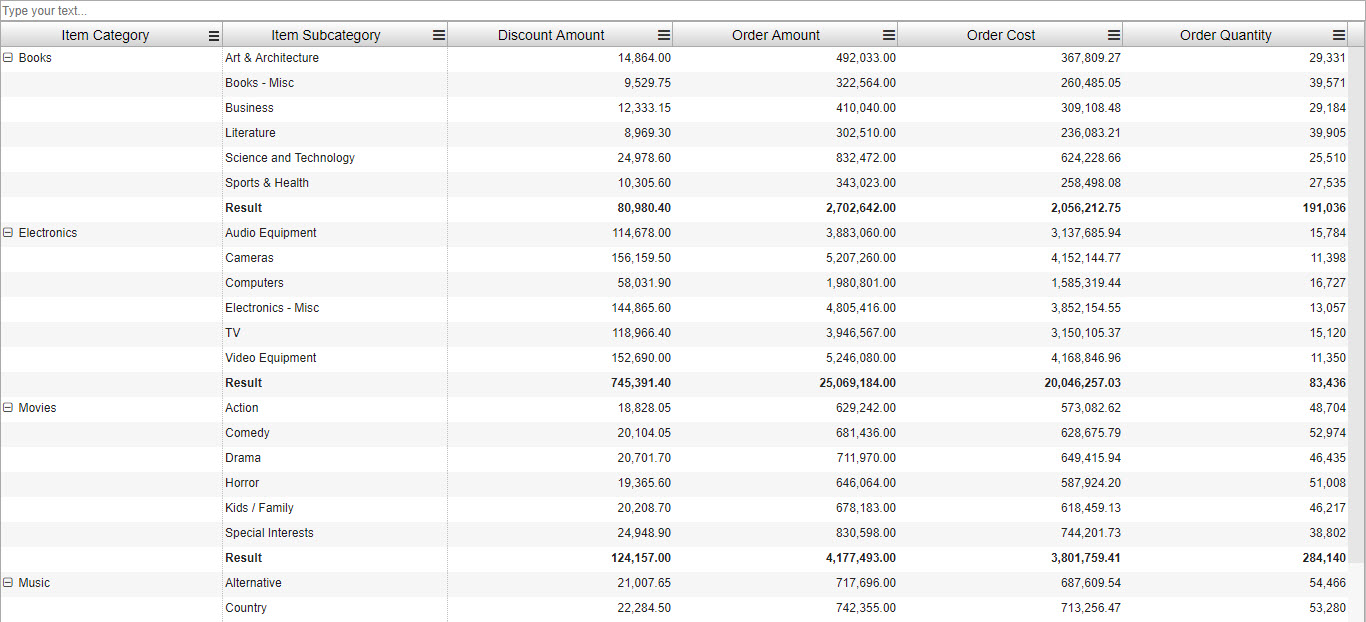Click the Discount Amount column header label
The height and width of the screenshot is (622, 1366).
(551, 35)
